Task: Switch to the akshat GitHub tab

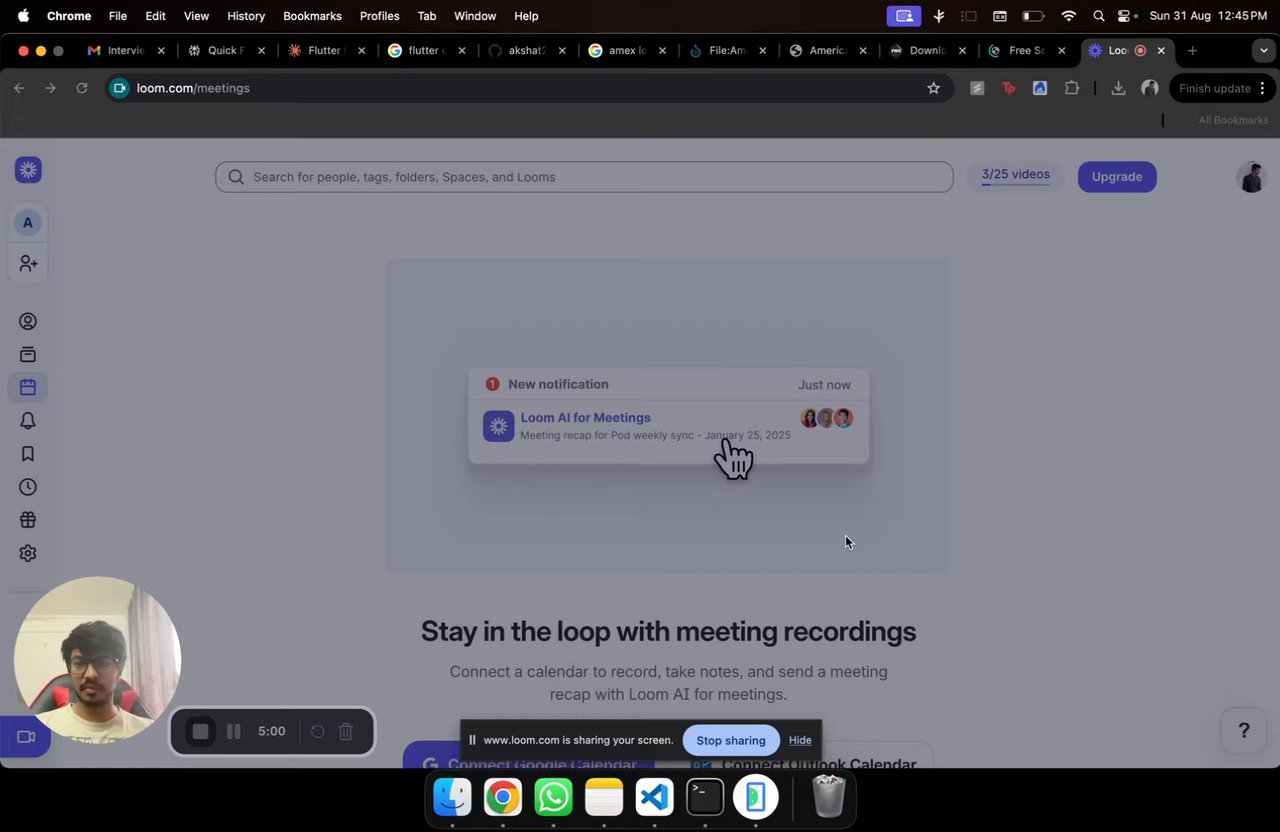Action: [x=525, y=50]
